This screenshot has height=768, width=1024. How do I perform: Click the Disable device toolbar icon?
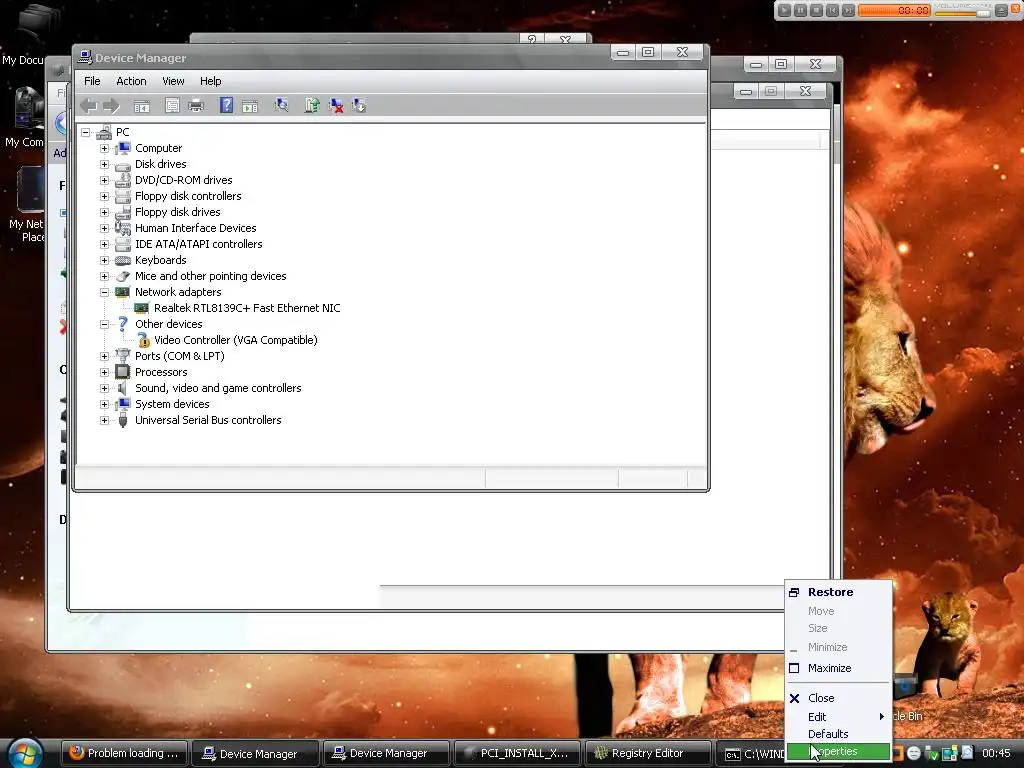[x=359, y=105]
